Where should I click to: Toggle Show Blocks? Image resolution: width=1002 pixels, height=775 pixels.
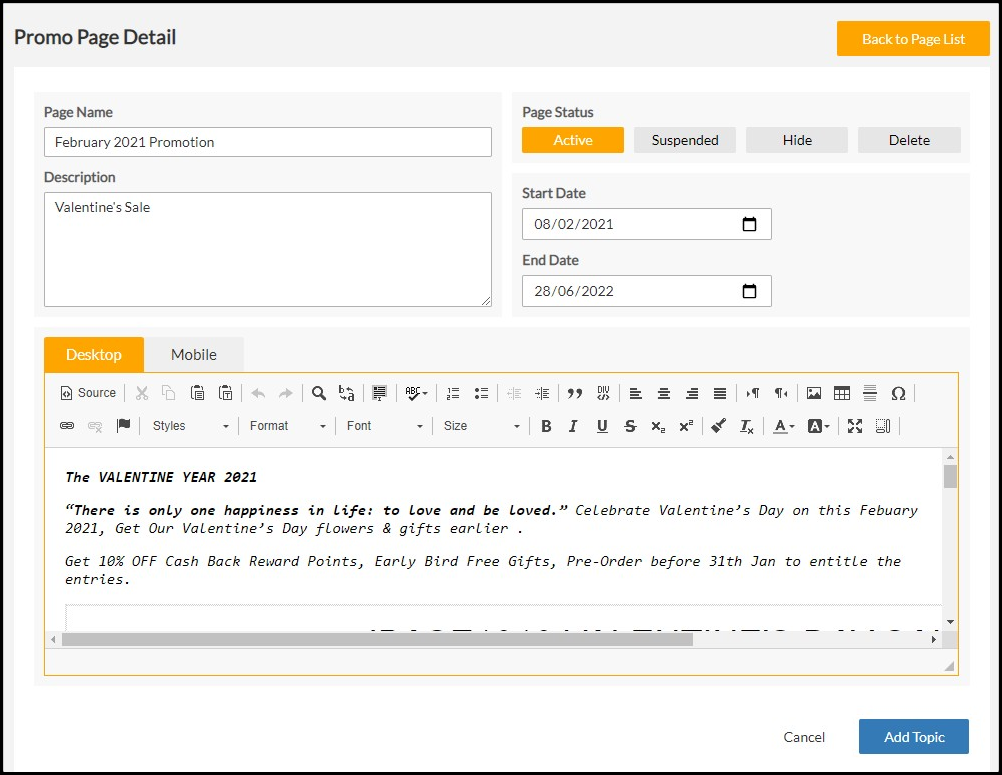click(883, 426)
